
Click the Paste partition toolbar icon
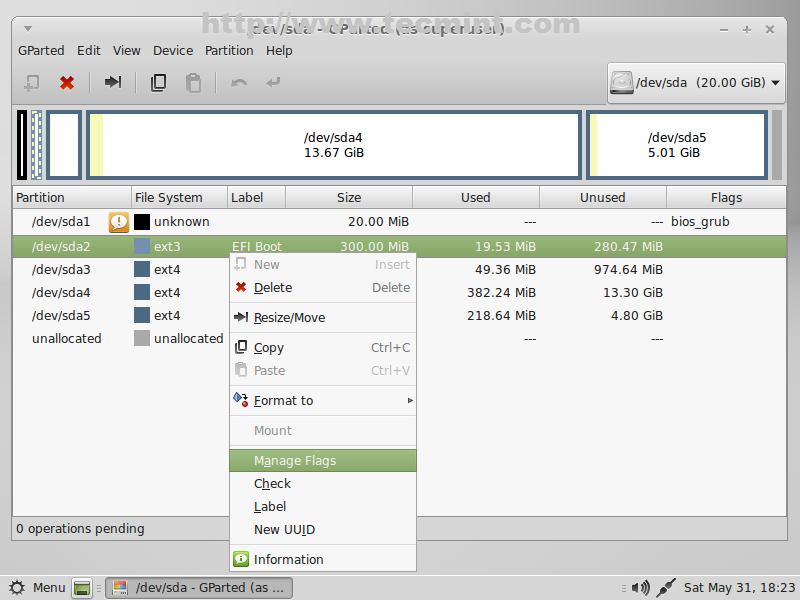[193, 83]
